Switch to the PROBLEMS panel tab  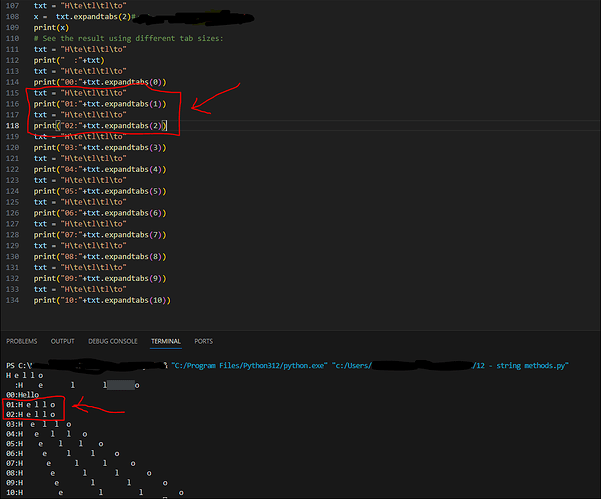coord(22,341)
